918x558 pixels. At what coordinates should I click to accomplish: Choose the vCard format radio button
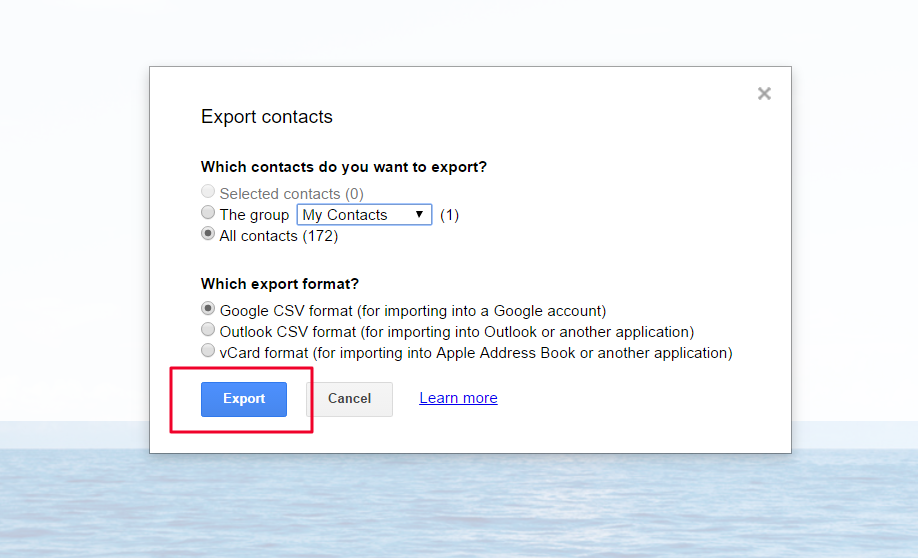(208, 351)
